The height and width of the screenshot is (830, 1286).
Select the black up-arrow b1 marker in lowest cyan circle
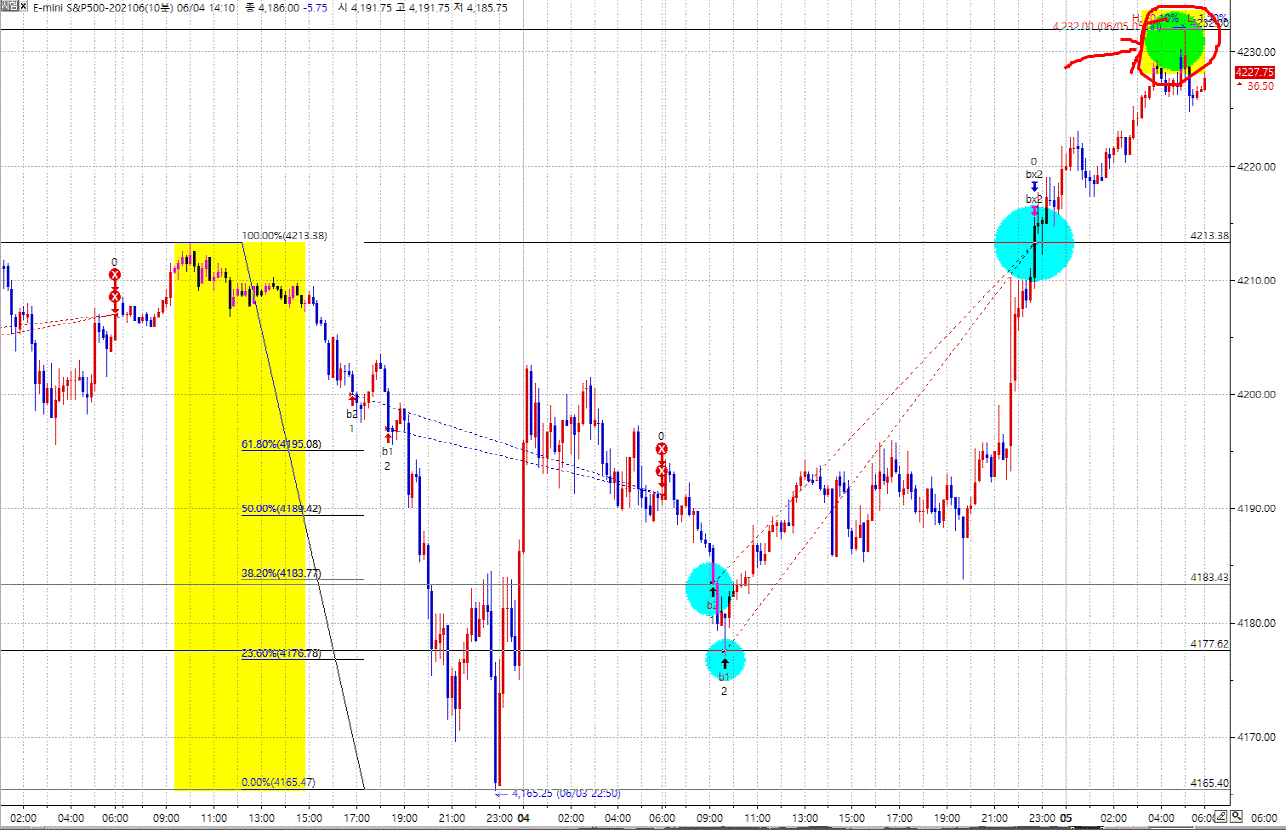pyautogui.click(x=725, y=662)
